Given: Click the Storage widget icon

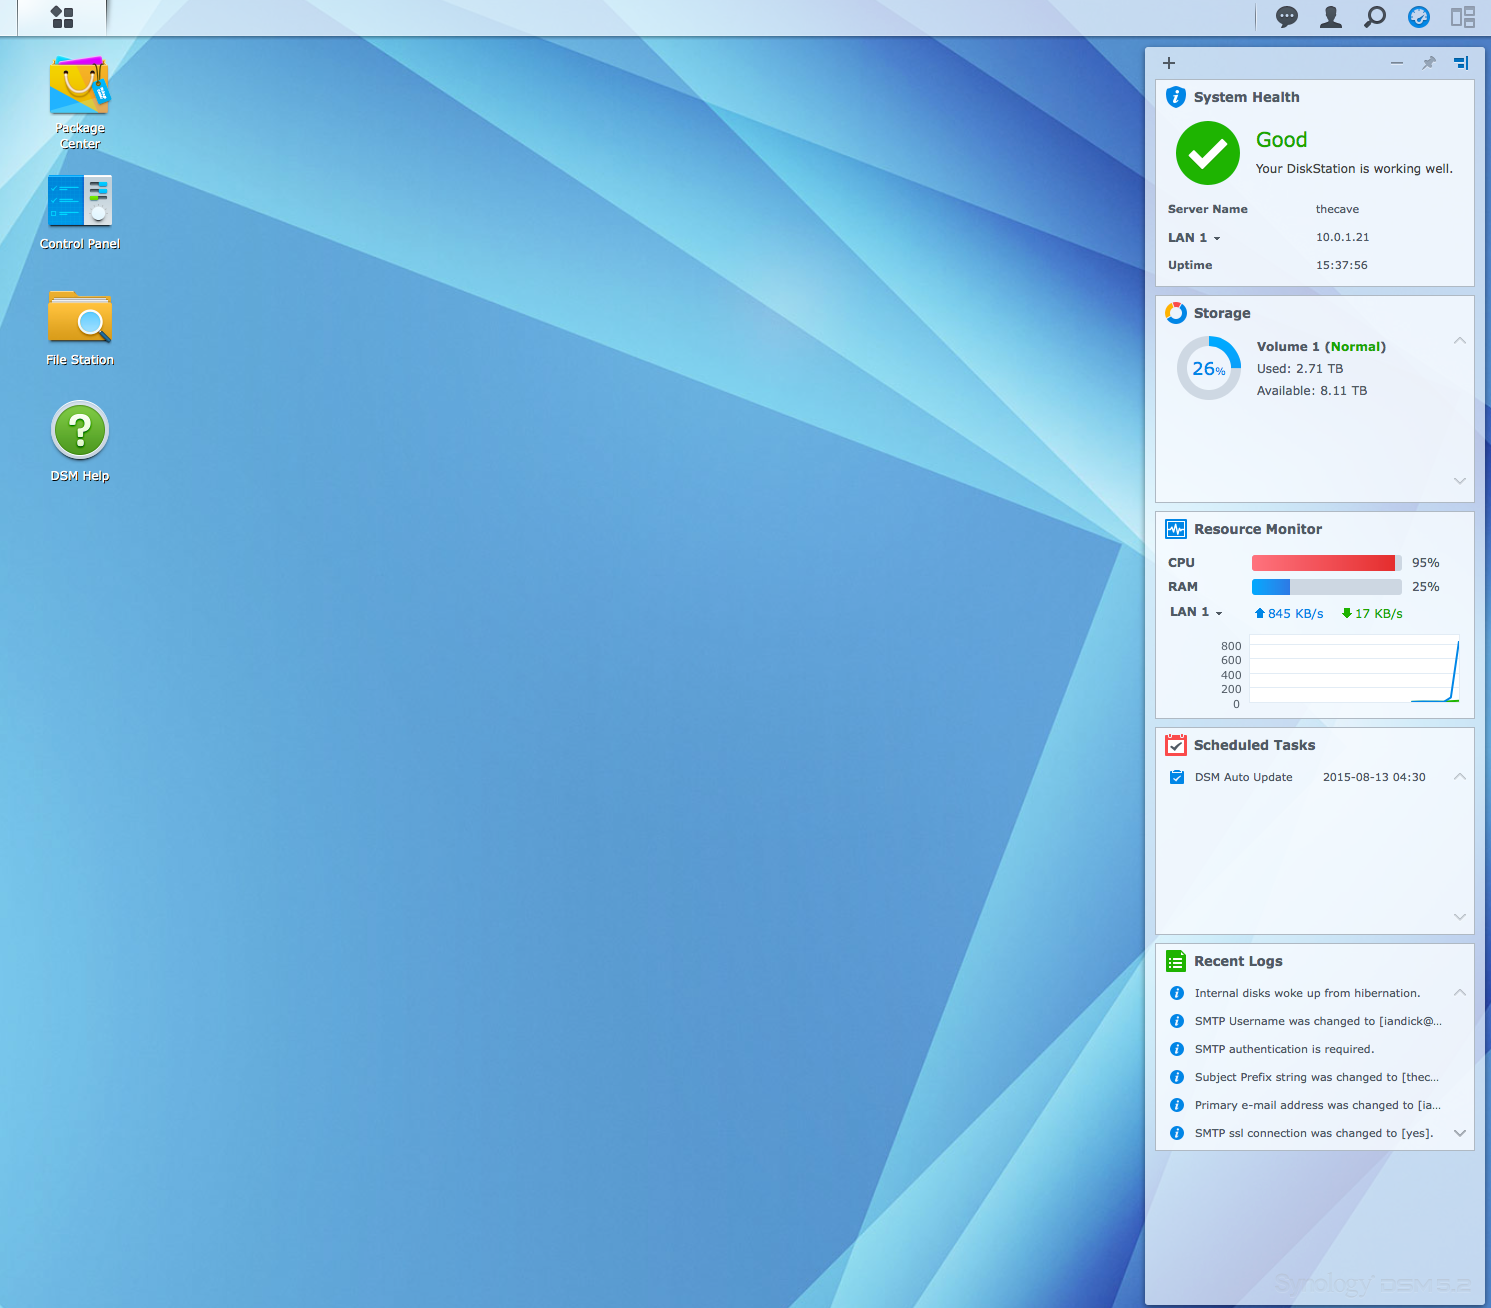Looking at the screenshot, I should click(x=1176, y=313).
